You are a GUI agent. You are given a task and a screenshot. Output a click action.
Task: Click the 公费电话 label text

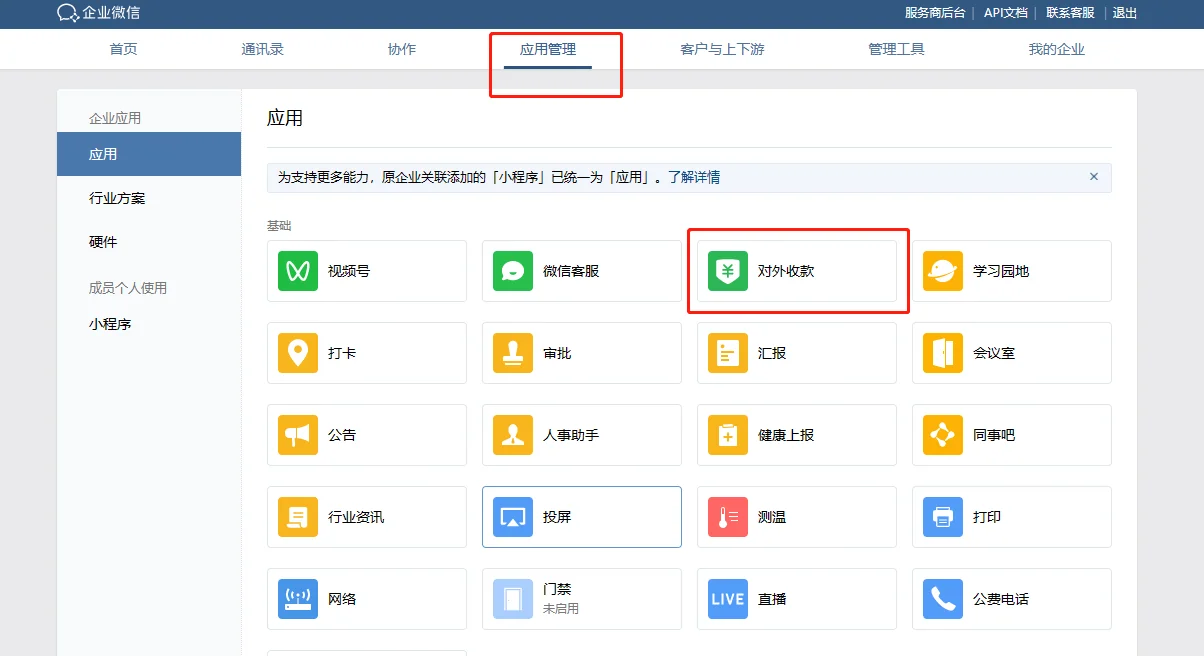coord(1001,599)
